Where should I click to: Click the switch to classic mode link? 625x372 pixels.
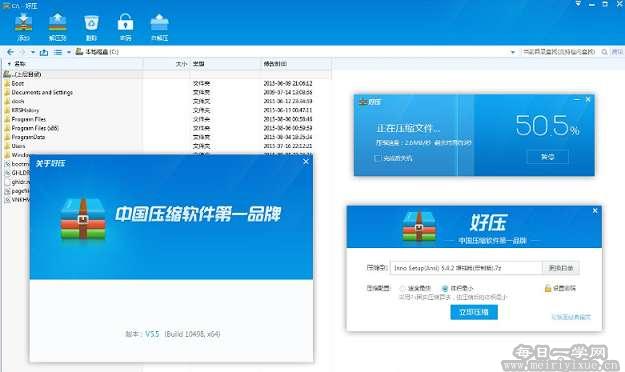pyautogui.click(x=571, y=317)
